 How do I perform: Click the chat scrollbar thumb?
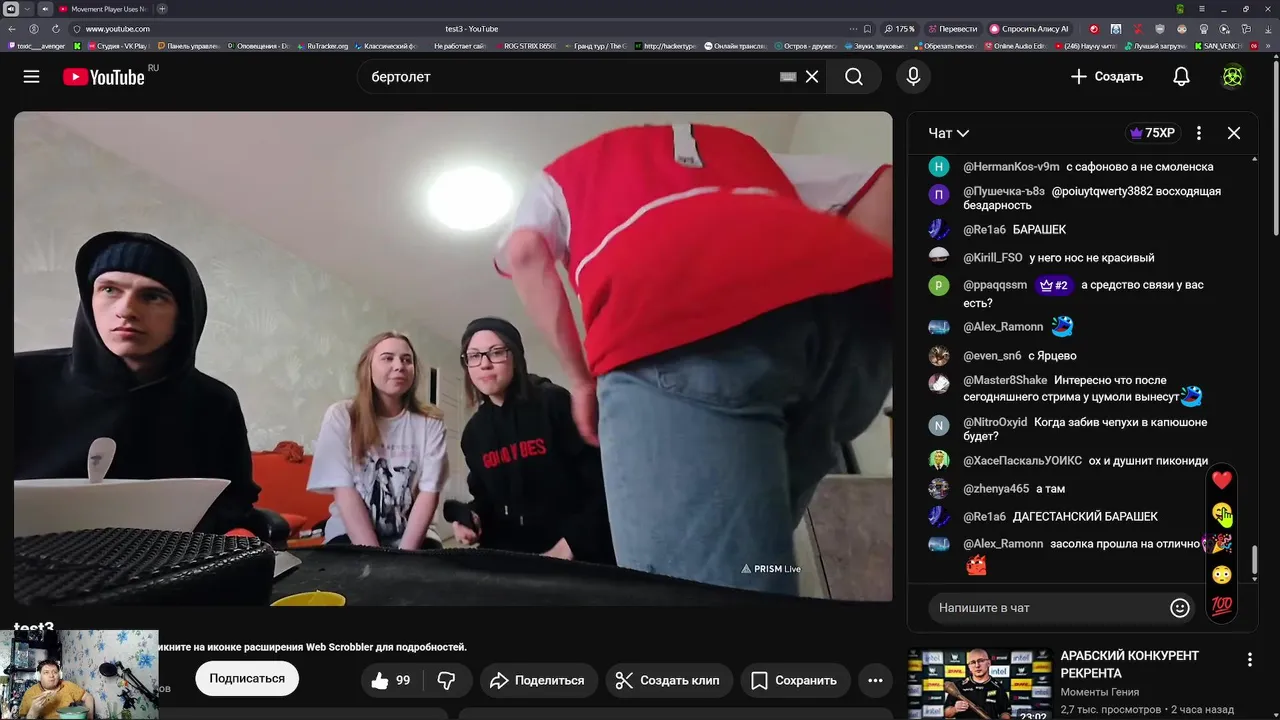coord(1254,560)
